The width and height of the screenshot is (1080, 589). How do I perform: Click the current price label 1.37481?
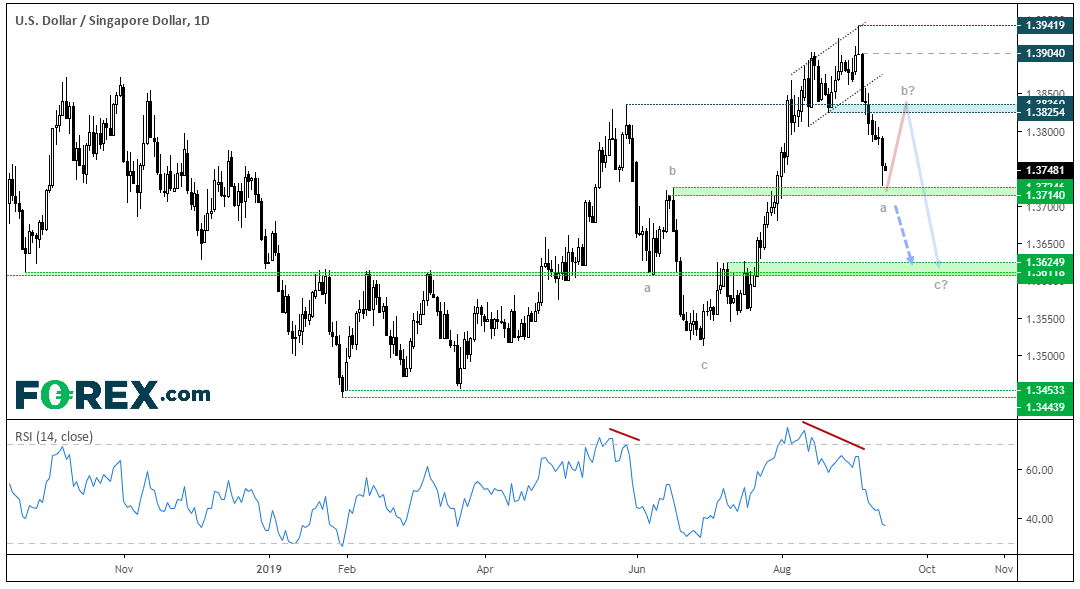point(1045,170)
